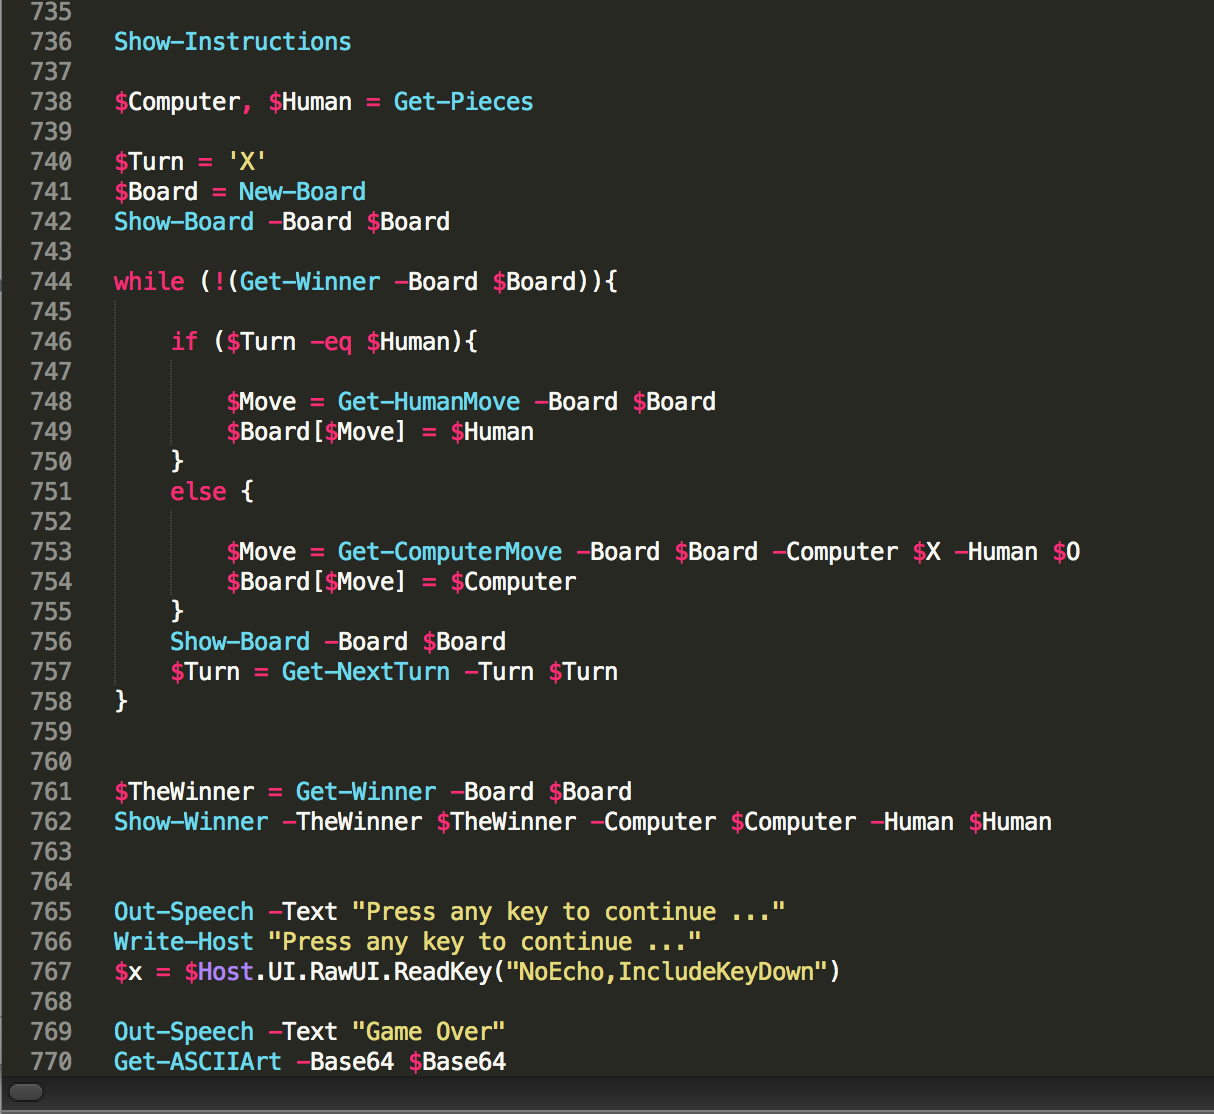The width and height of the screenshot is (1214, 1114).
Task: Click line number 760 in the gutter
Action: tap(51, 762)
